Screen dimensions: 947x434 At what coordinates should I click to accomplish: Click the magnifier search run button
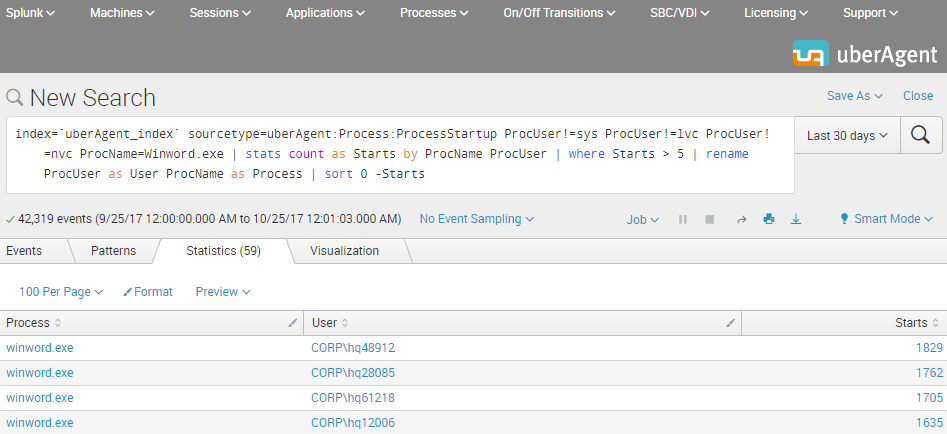click(921, 136)
